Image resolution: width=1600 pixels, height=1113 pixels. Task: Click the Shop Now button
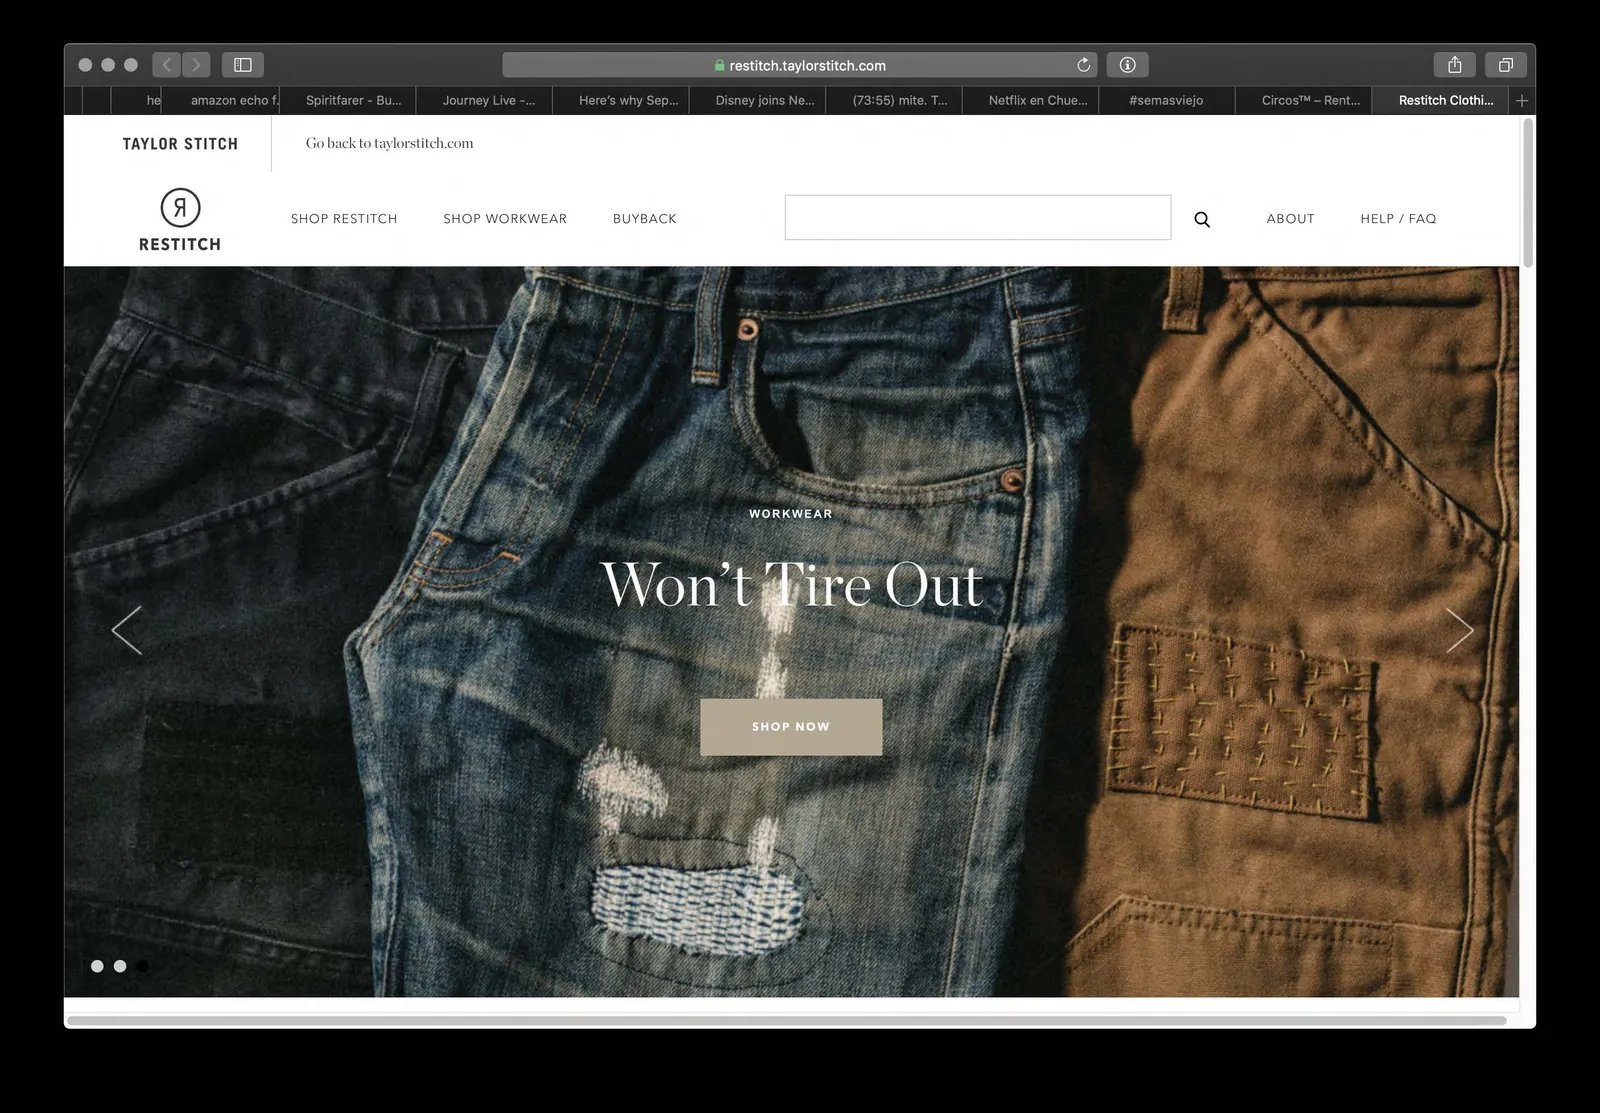tap(791, 727)
